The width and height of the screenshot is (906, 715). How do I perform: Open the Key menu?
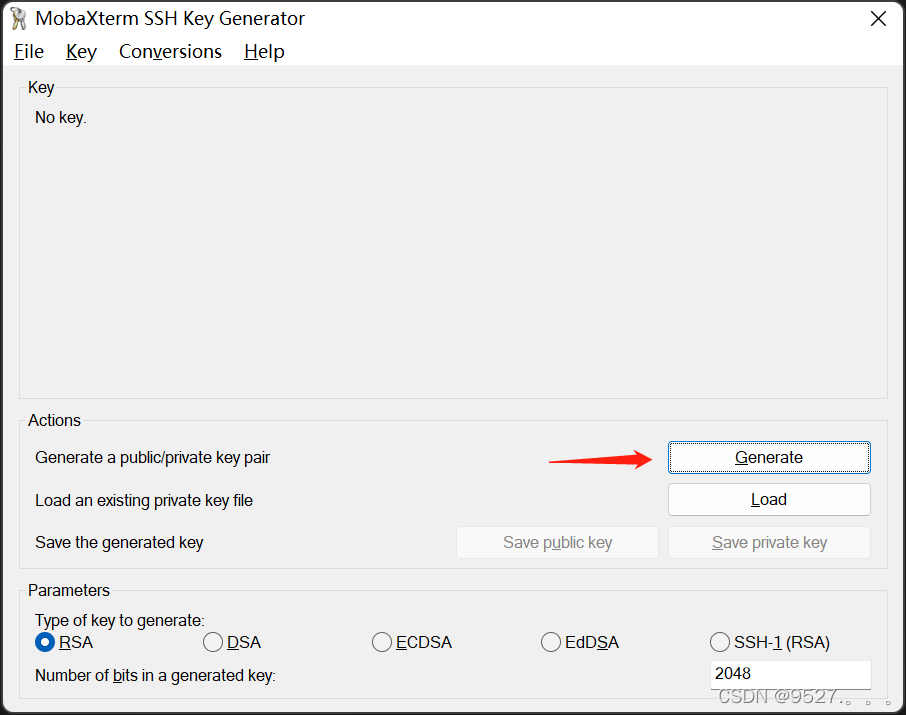click(80, 51)
